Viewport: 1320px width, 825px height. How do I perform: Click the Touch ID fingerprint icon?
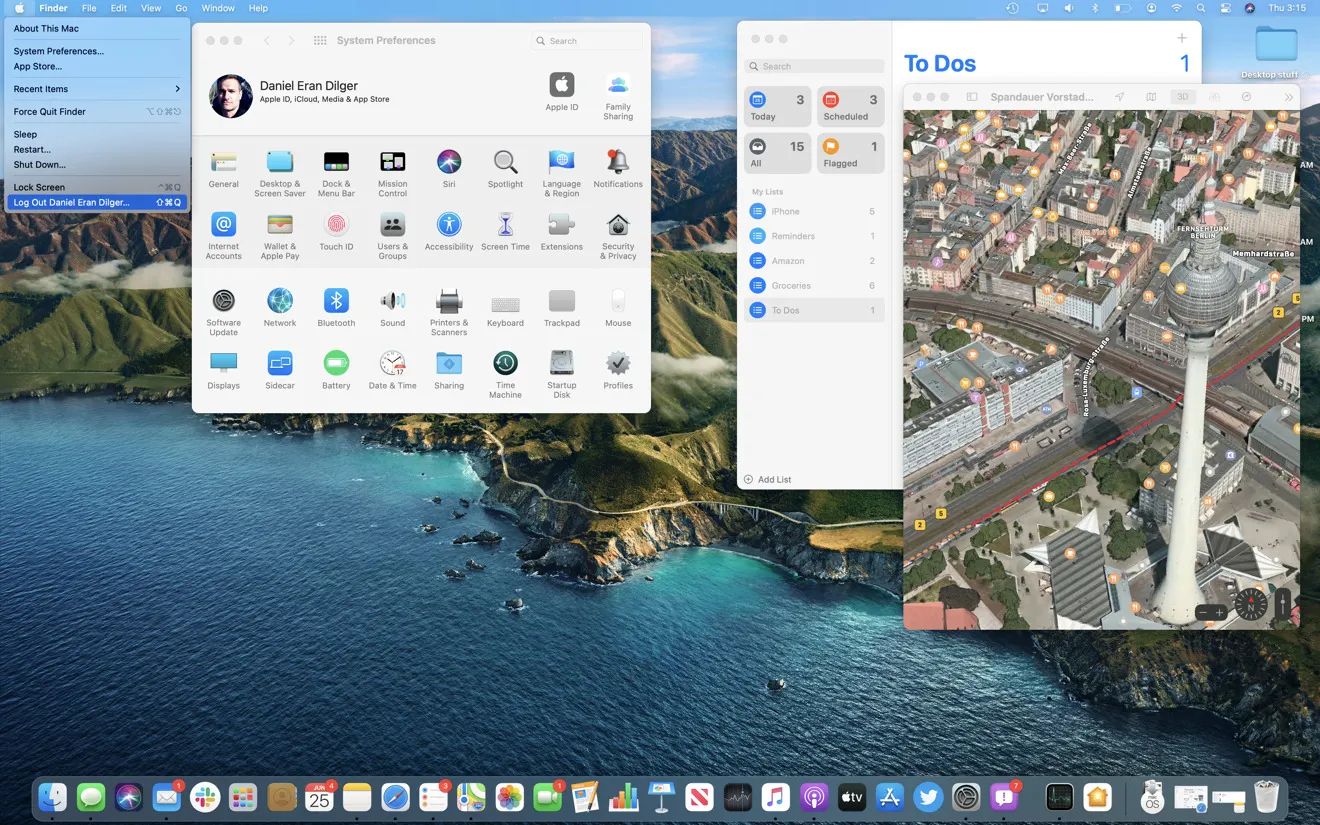tap(336, 226)
